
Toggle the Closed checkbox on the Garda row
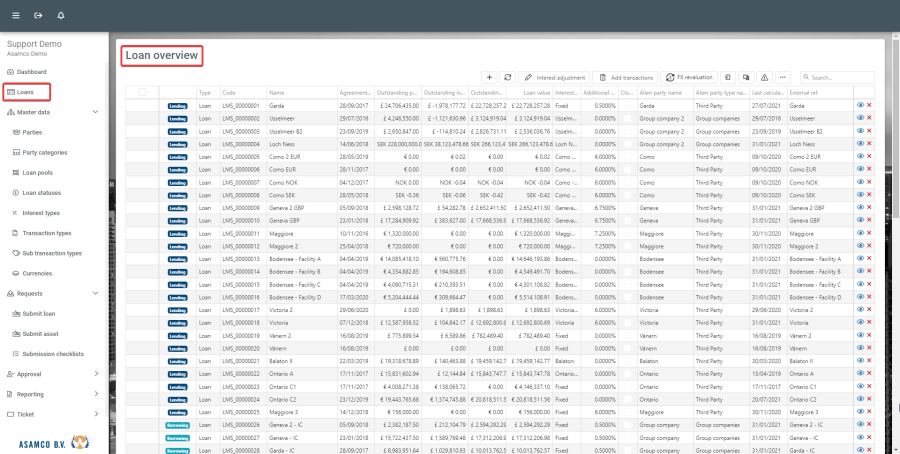(626, 105)
